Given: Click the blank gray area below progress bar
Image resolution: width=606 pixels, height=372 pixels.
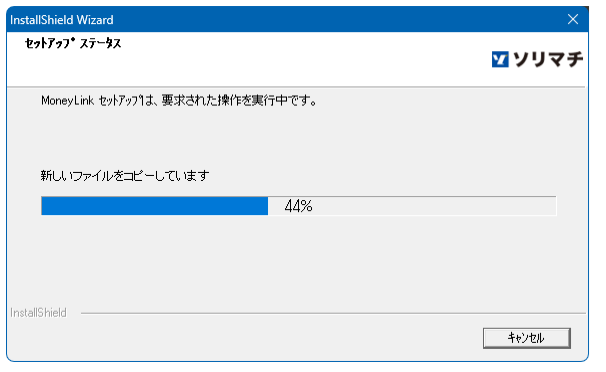Looking at the screenshot, I should 298,263.
